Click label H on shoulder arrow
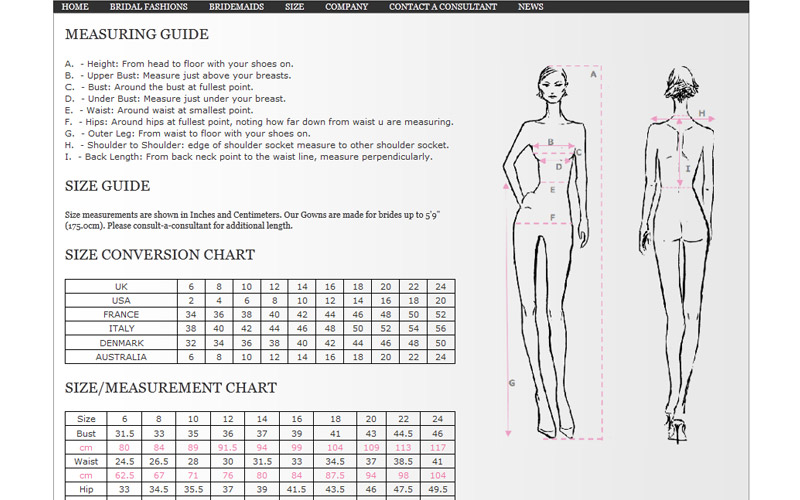The width and height of the screenshot is (800, 500). (702, 113)
